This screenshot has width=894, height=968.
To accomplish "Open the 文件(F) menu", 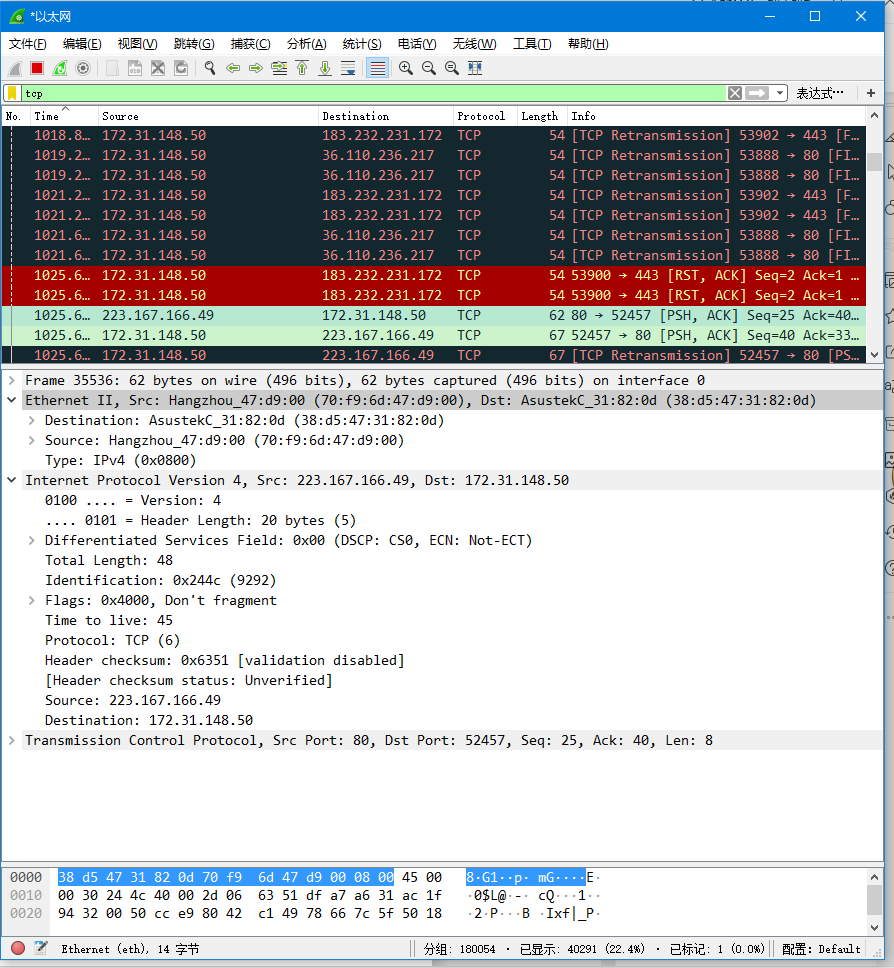I will [27, 44].
